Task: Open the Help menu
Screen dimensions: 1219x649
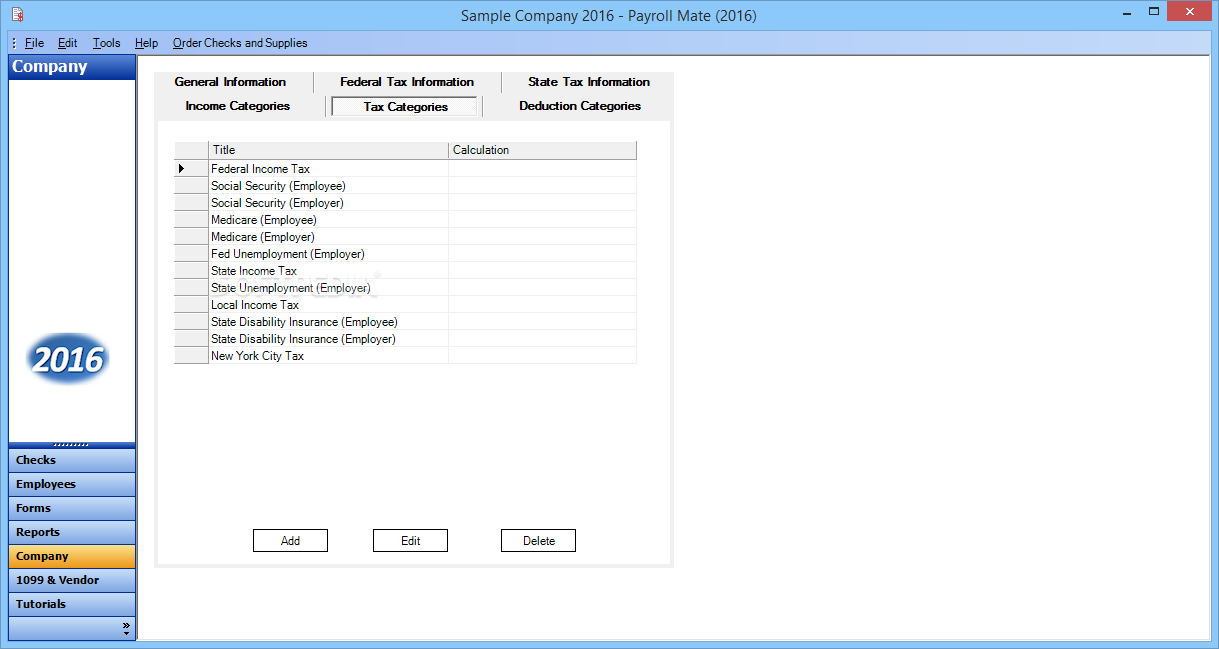Action: point(147,43)
